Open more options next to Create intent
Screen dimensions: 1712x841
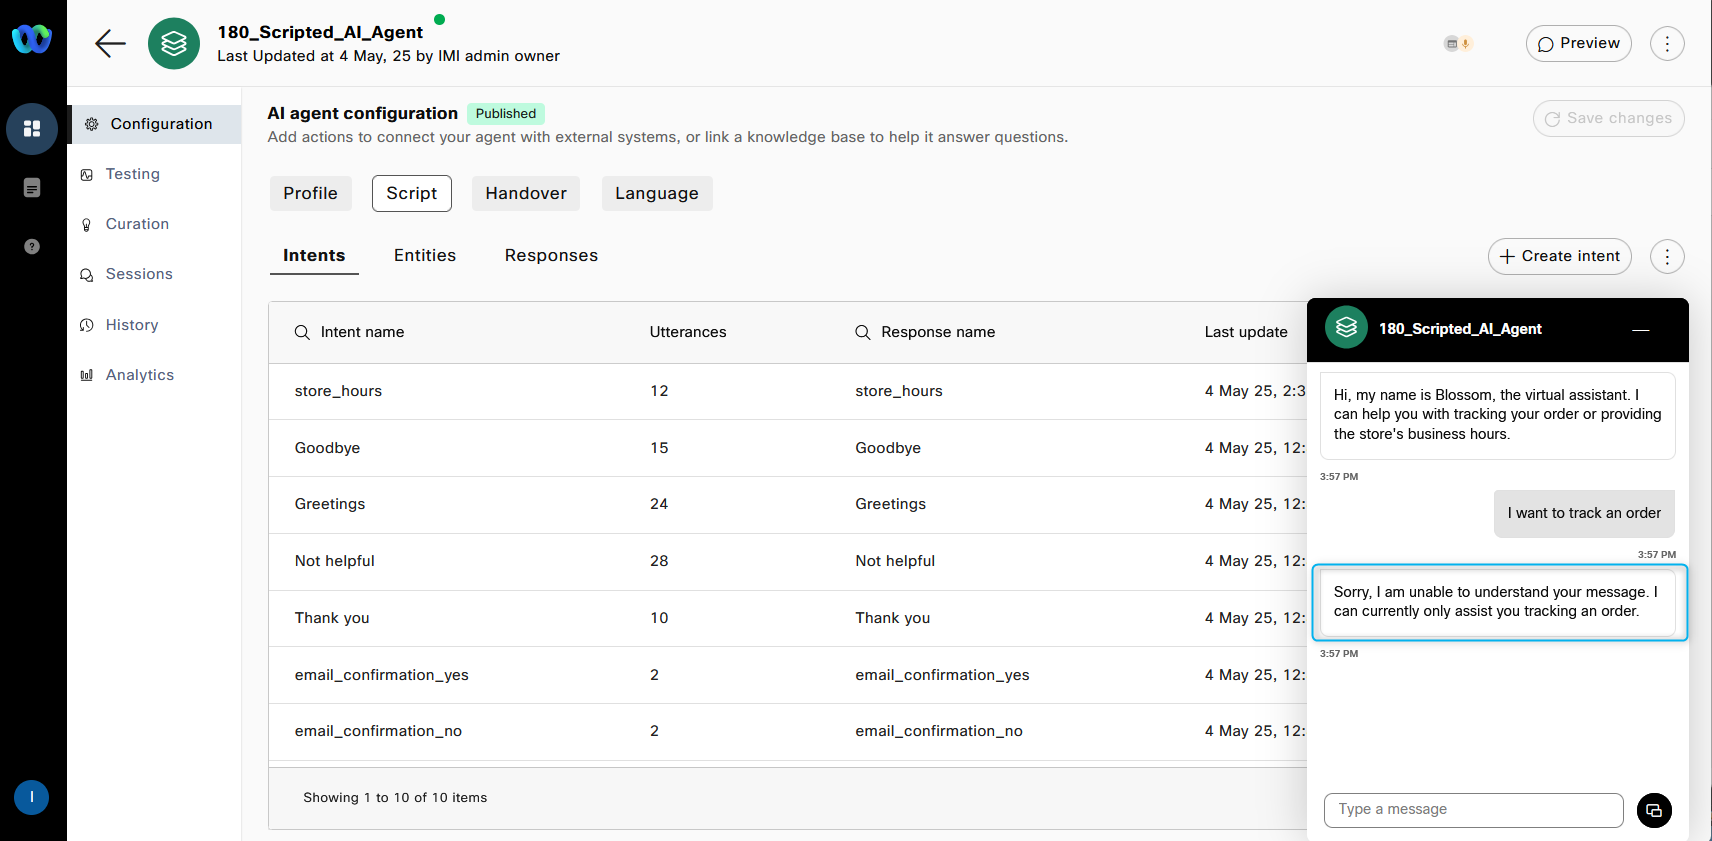point(1667,257)
